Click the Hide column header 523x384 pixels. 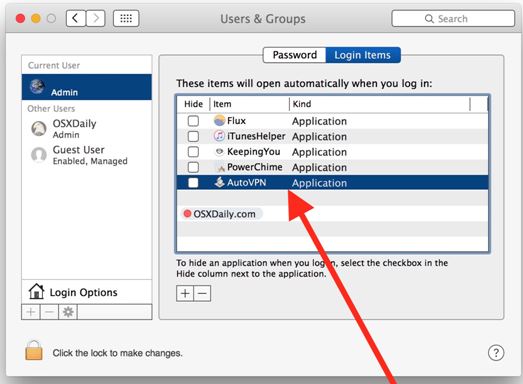click(x=193, y=104)
